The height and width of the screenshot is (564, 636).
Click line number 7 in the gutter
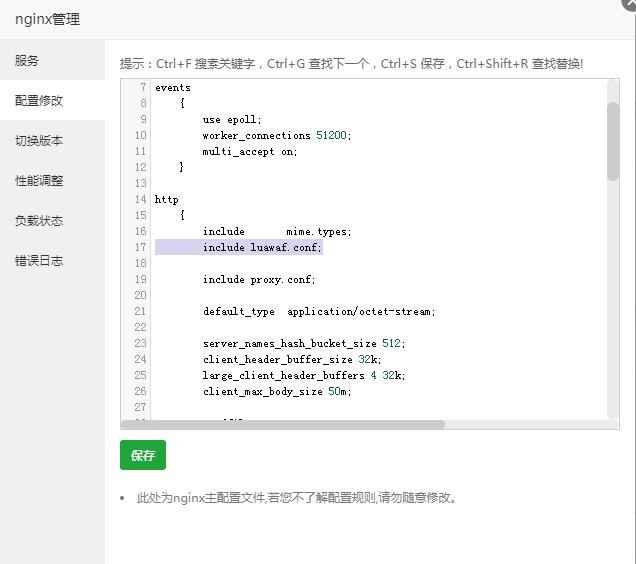coord(143,88)
